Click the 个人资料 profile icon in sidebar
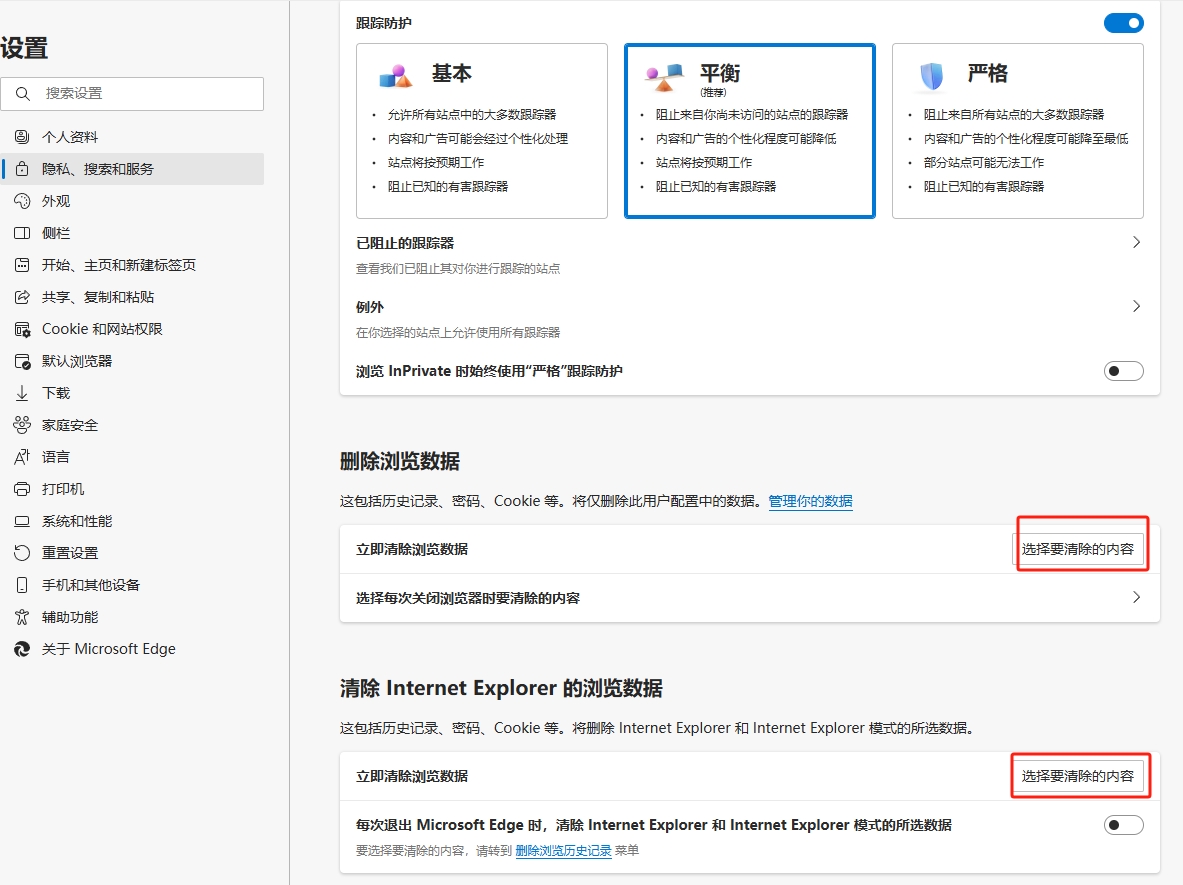The height and width of the screenshot is (885, 1183). pyautogui.click(x=22, y=137)
